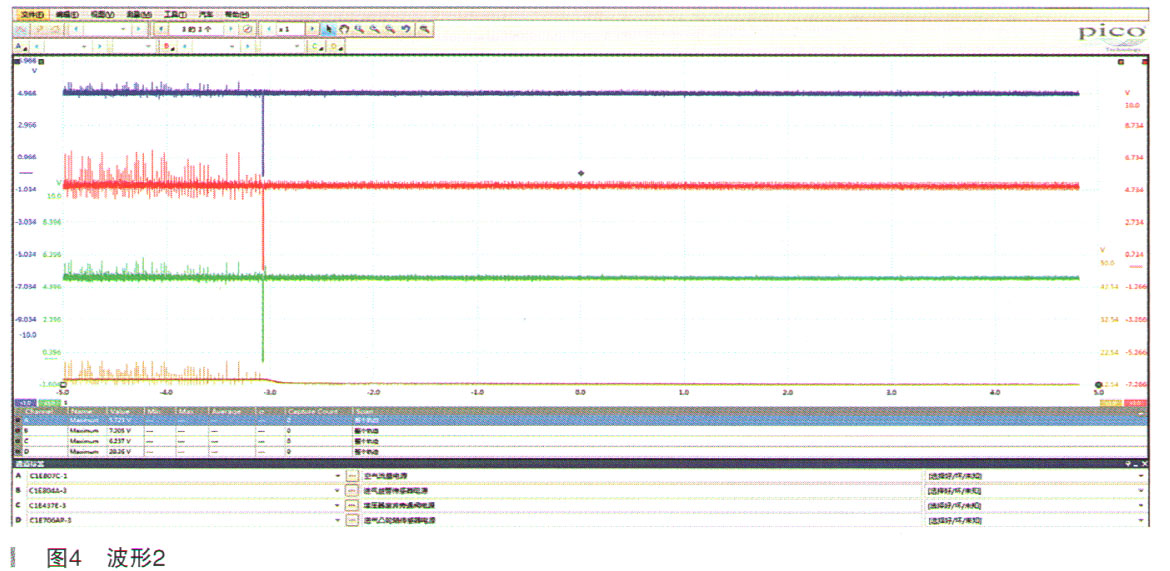Select row D with value 28.26 V
This screenshot has height=571, width=1170.
pyautogui.click(x=582, y=452)
